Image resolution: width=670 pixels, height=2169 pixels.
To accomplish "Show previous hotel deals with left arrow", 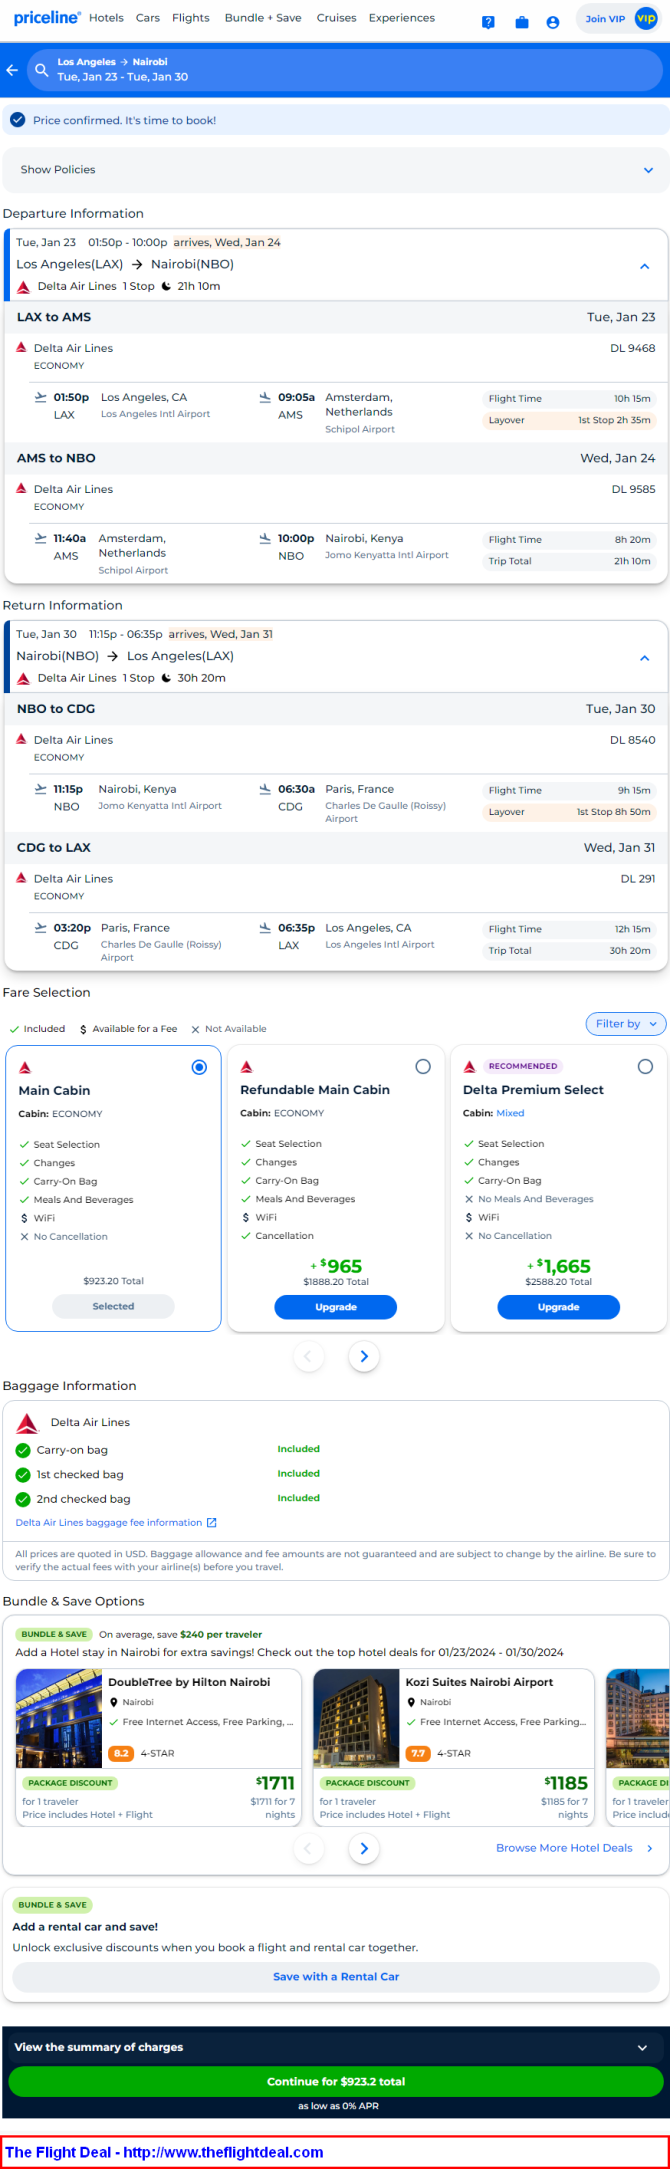I will tap(308, 1848).
